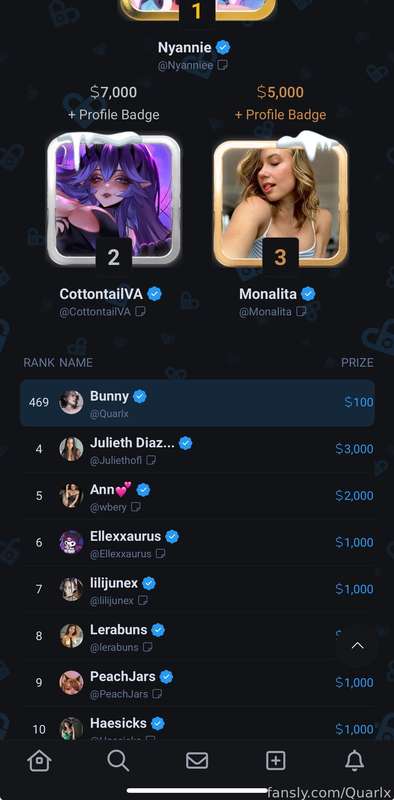This screenshot has height=800, width=394.
Task: Open Ellexxaurus profile name link
Action: tap(126, 536)
